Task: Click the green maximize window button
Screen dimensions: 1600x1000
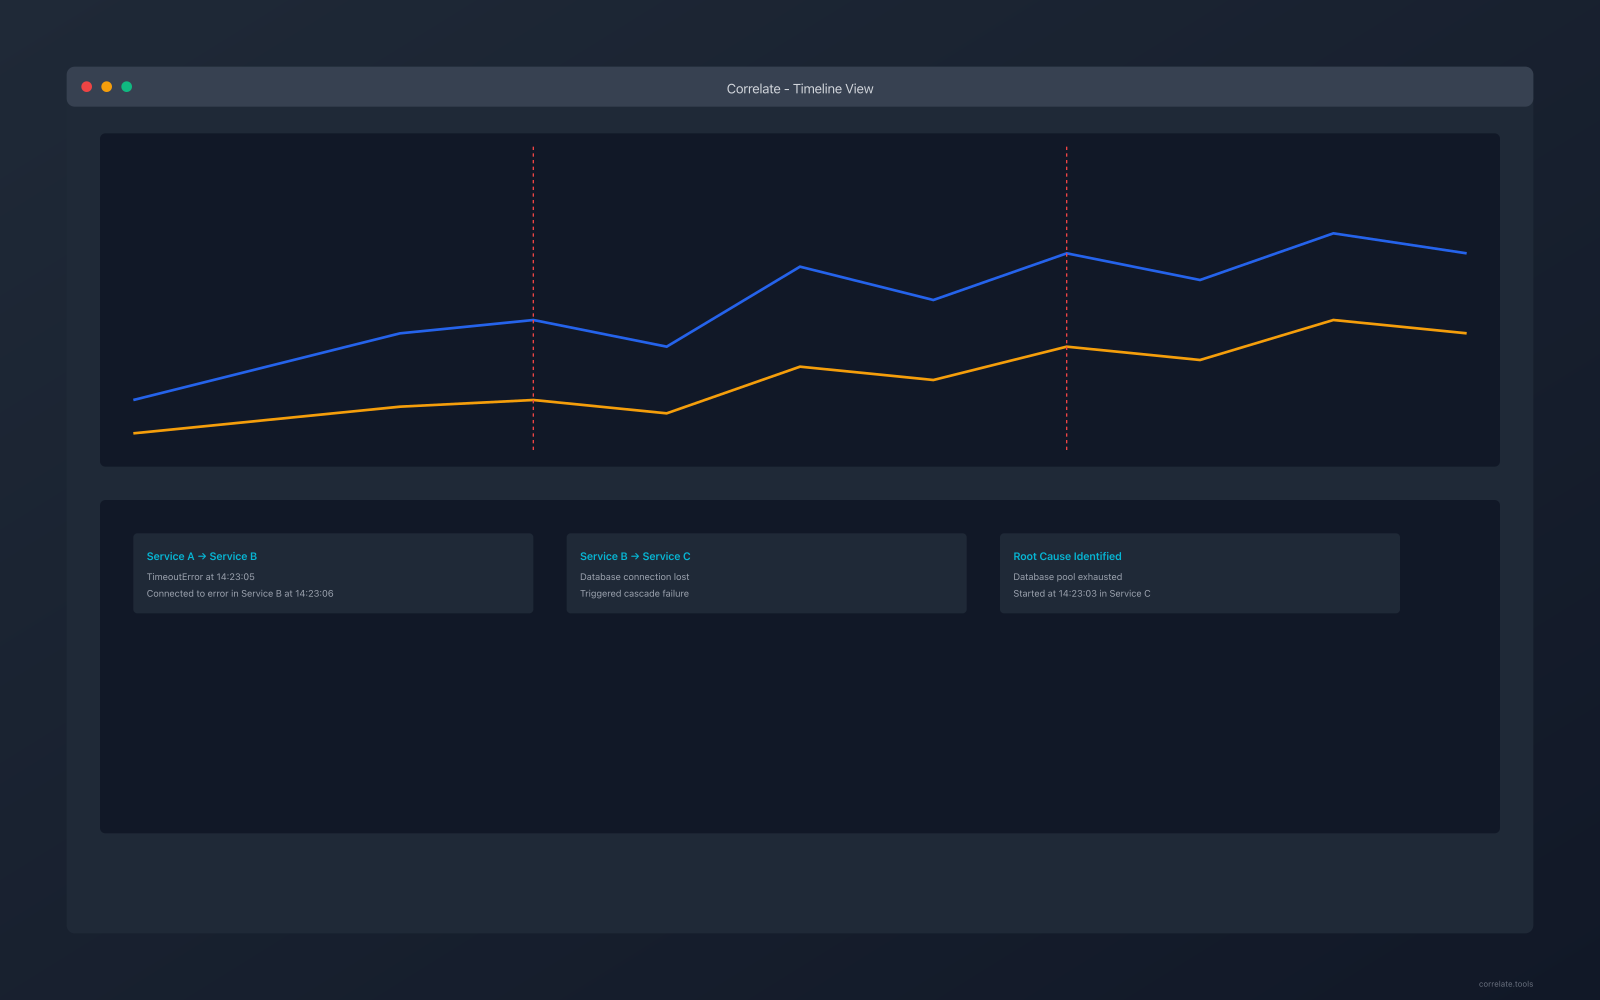Action: 127,87
